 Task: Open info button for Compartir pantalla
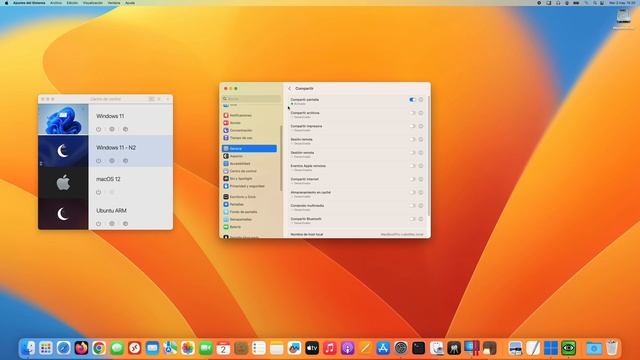[421, 100]
